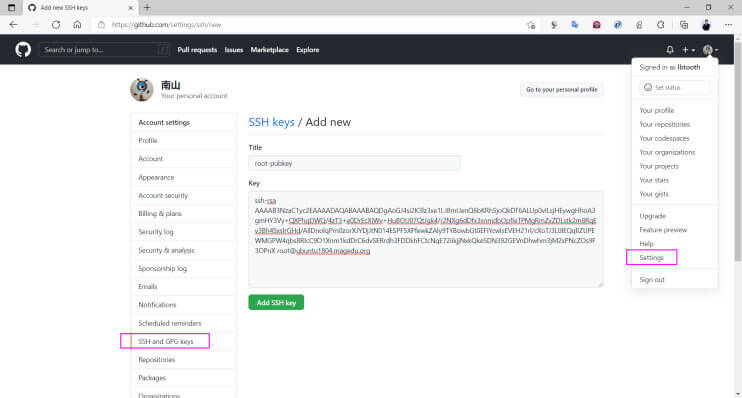Open Scheduled reminders settings
The width and height of the screenshot is (742, 398).
184,323
